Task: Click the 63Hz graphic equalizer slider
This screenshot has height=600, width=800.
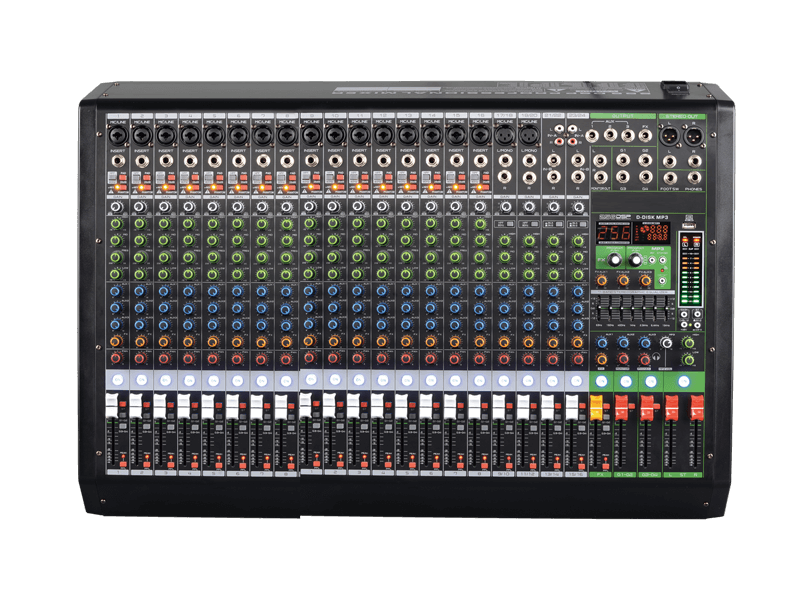Action: tap(599, 307)
